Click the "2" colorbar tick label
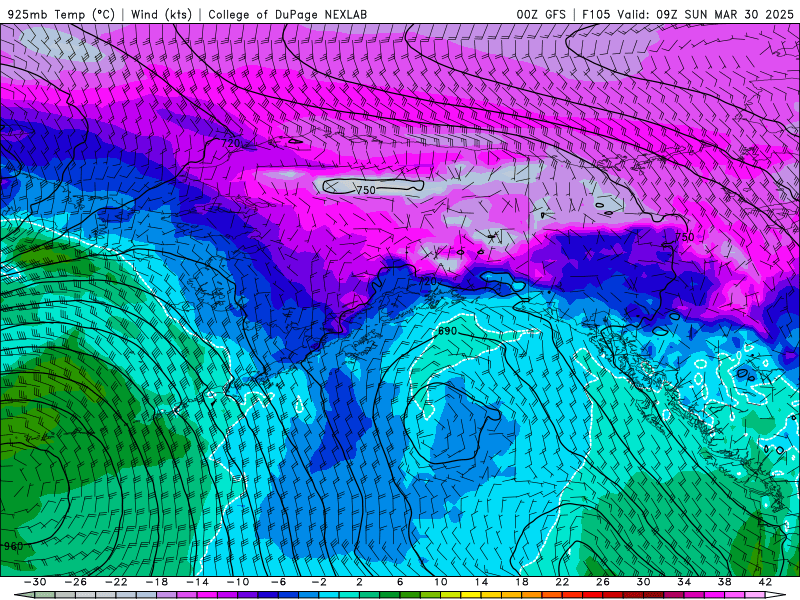The width and height of the screenshot is (800, 600). click(359, 582)
